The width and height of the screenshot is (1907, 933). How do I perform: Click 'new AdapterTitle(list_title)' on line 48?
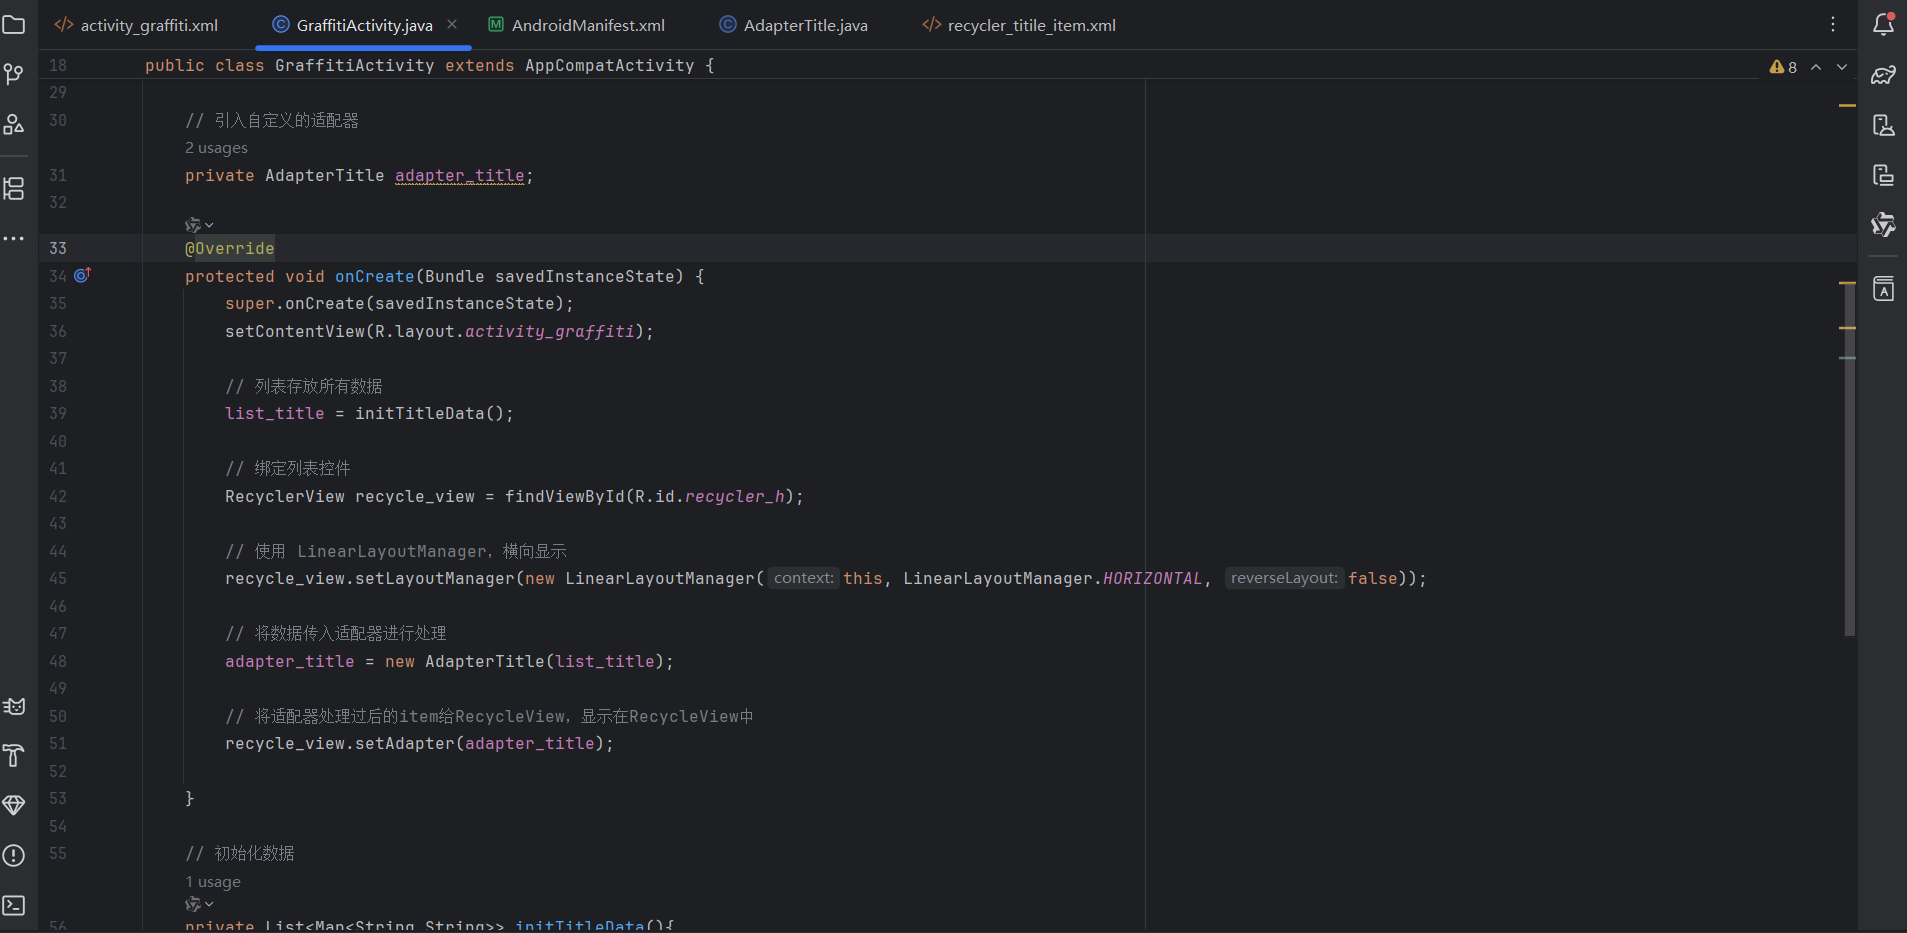click(525, 661)
